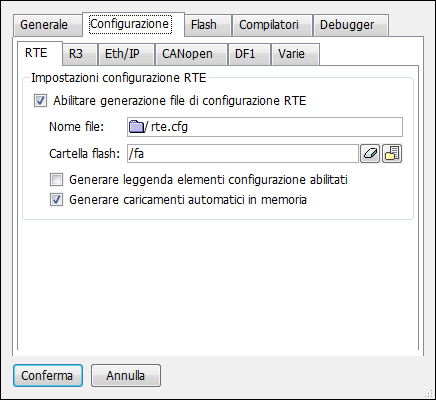The height and width of the screenshot is (400, 436).
Task: Click the Cartella flash: label
Action: click(x=85, y=154)
